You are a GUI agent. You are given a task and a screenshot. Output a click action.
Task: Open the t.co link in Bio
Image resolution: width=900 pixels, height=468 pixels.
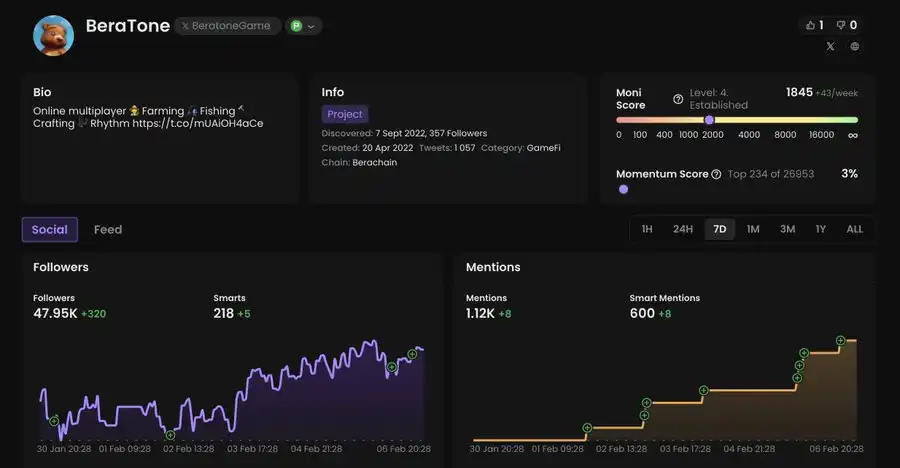(198, 124)
